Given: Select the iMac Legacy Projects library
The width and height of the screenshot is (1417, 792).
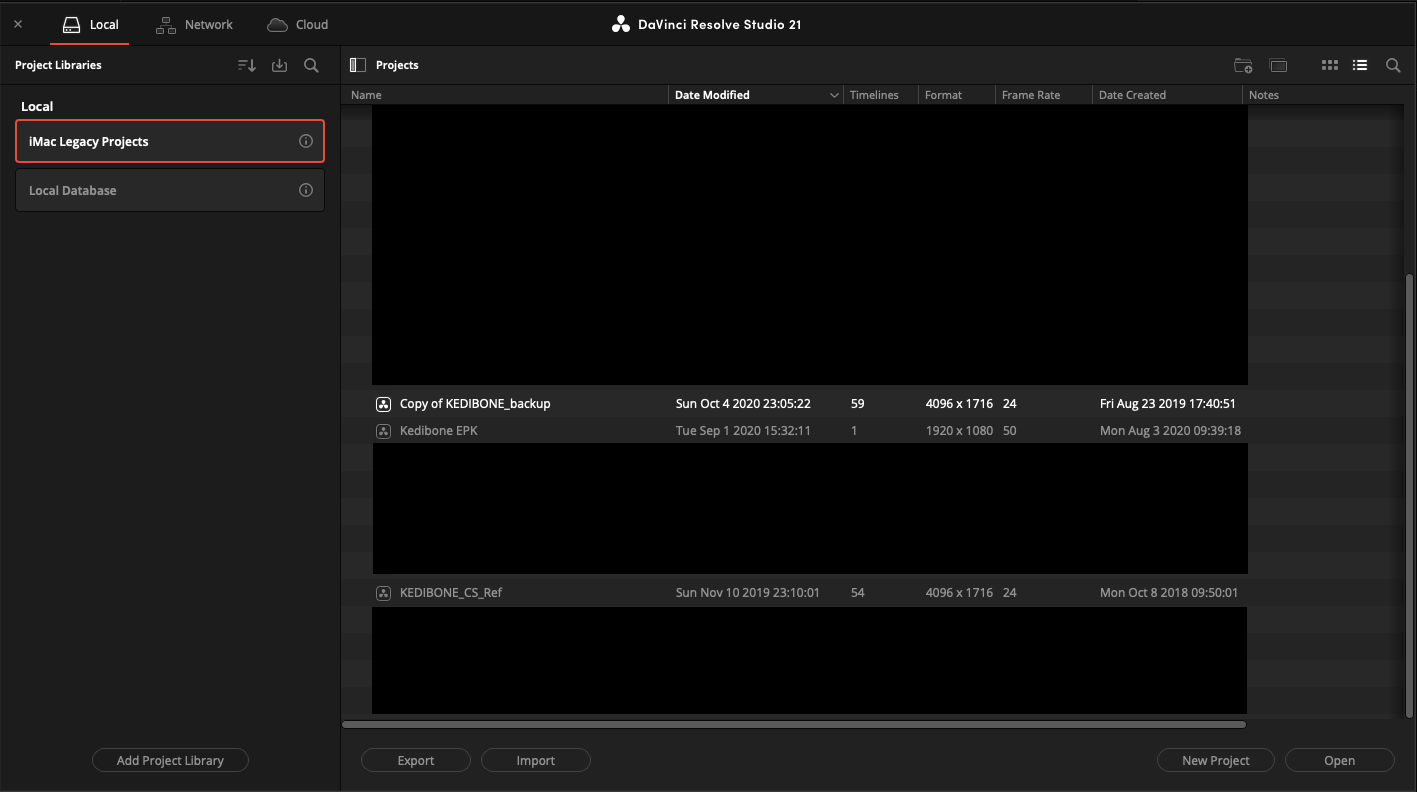Looking at the screenshot, I should [170, 141].
